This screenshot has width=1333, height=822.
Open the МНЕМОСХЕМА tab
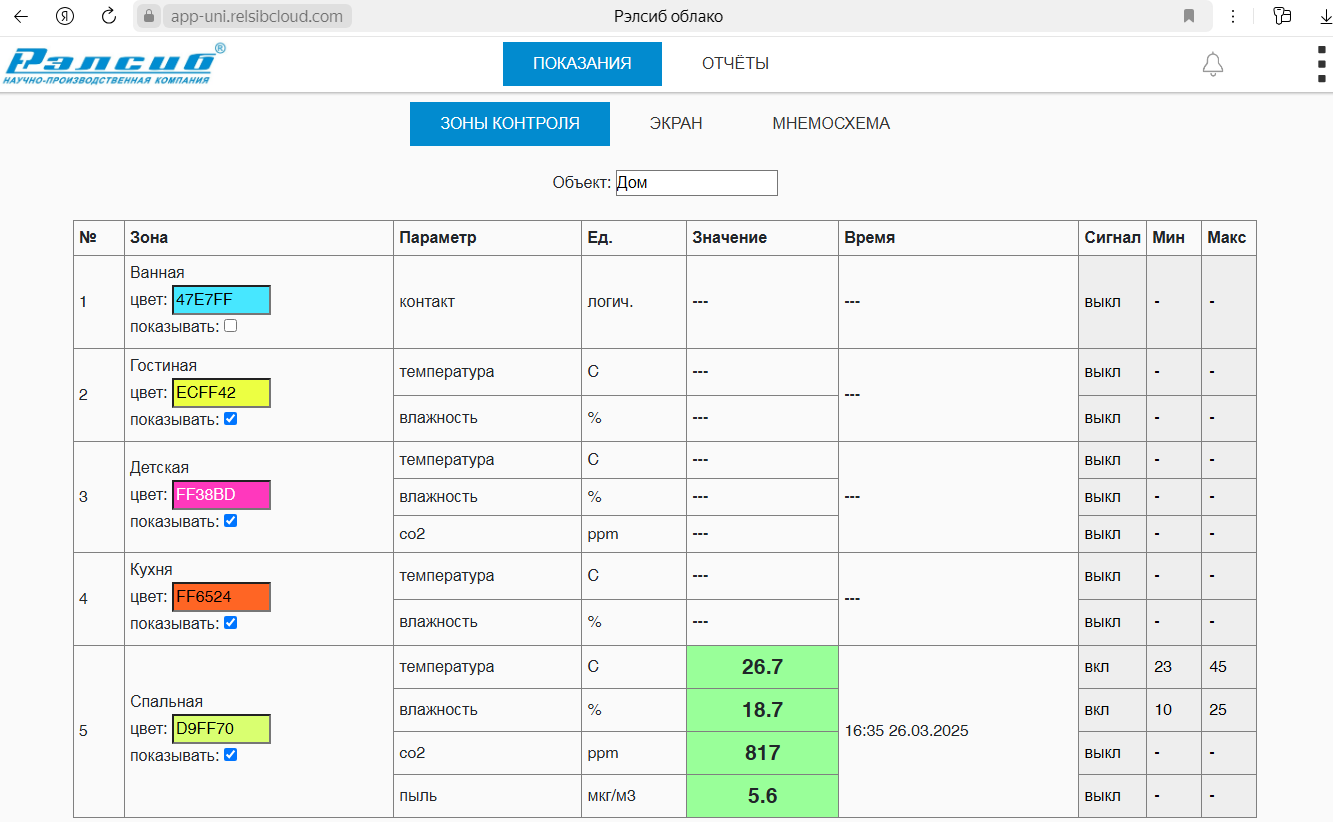point(830,124)
